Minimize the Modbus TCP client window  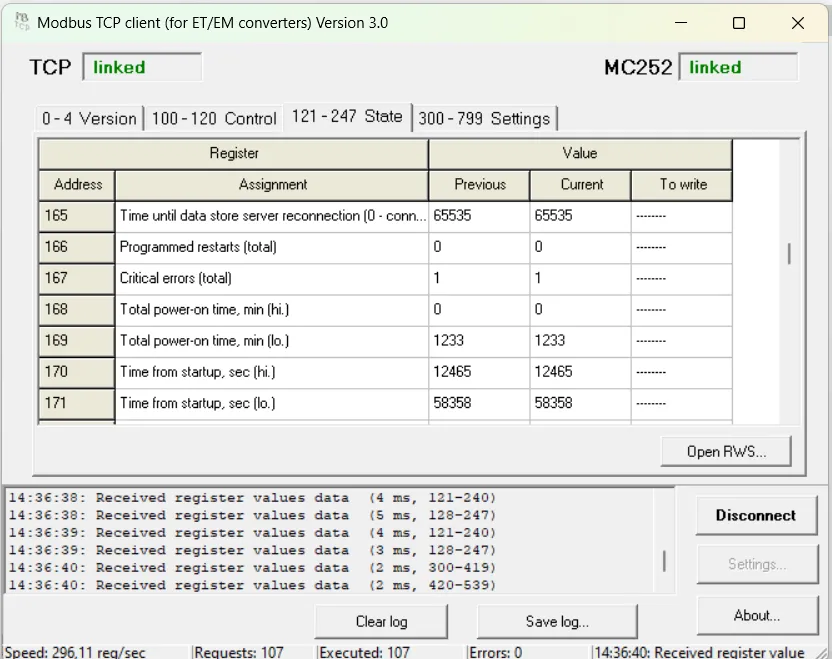(x=681, y=23)
